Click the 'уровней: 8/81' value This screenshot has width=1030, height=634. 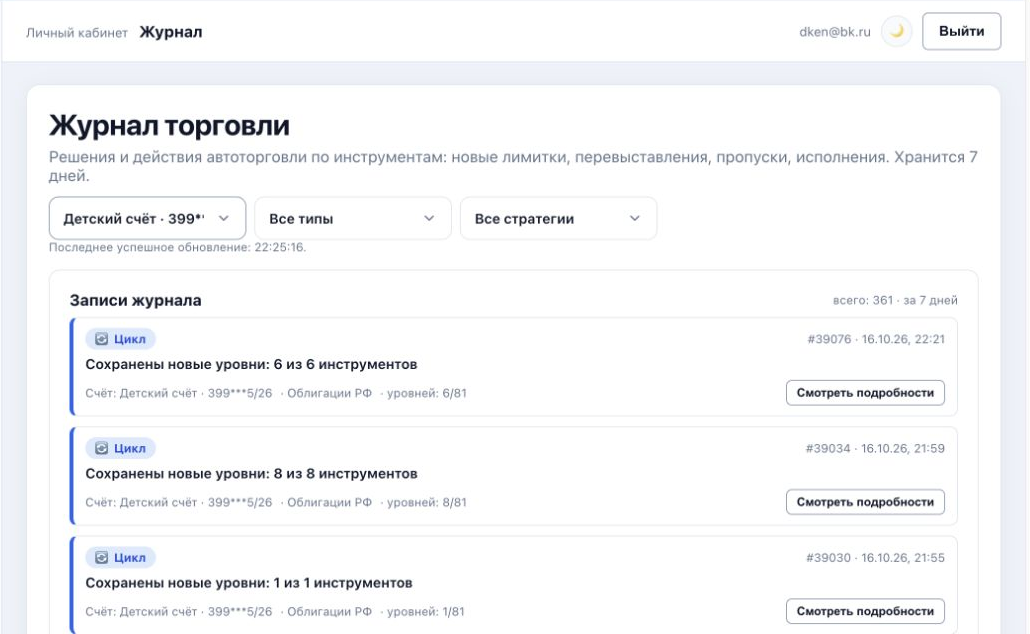click(426, 502)
